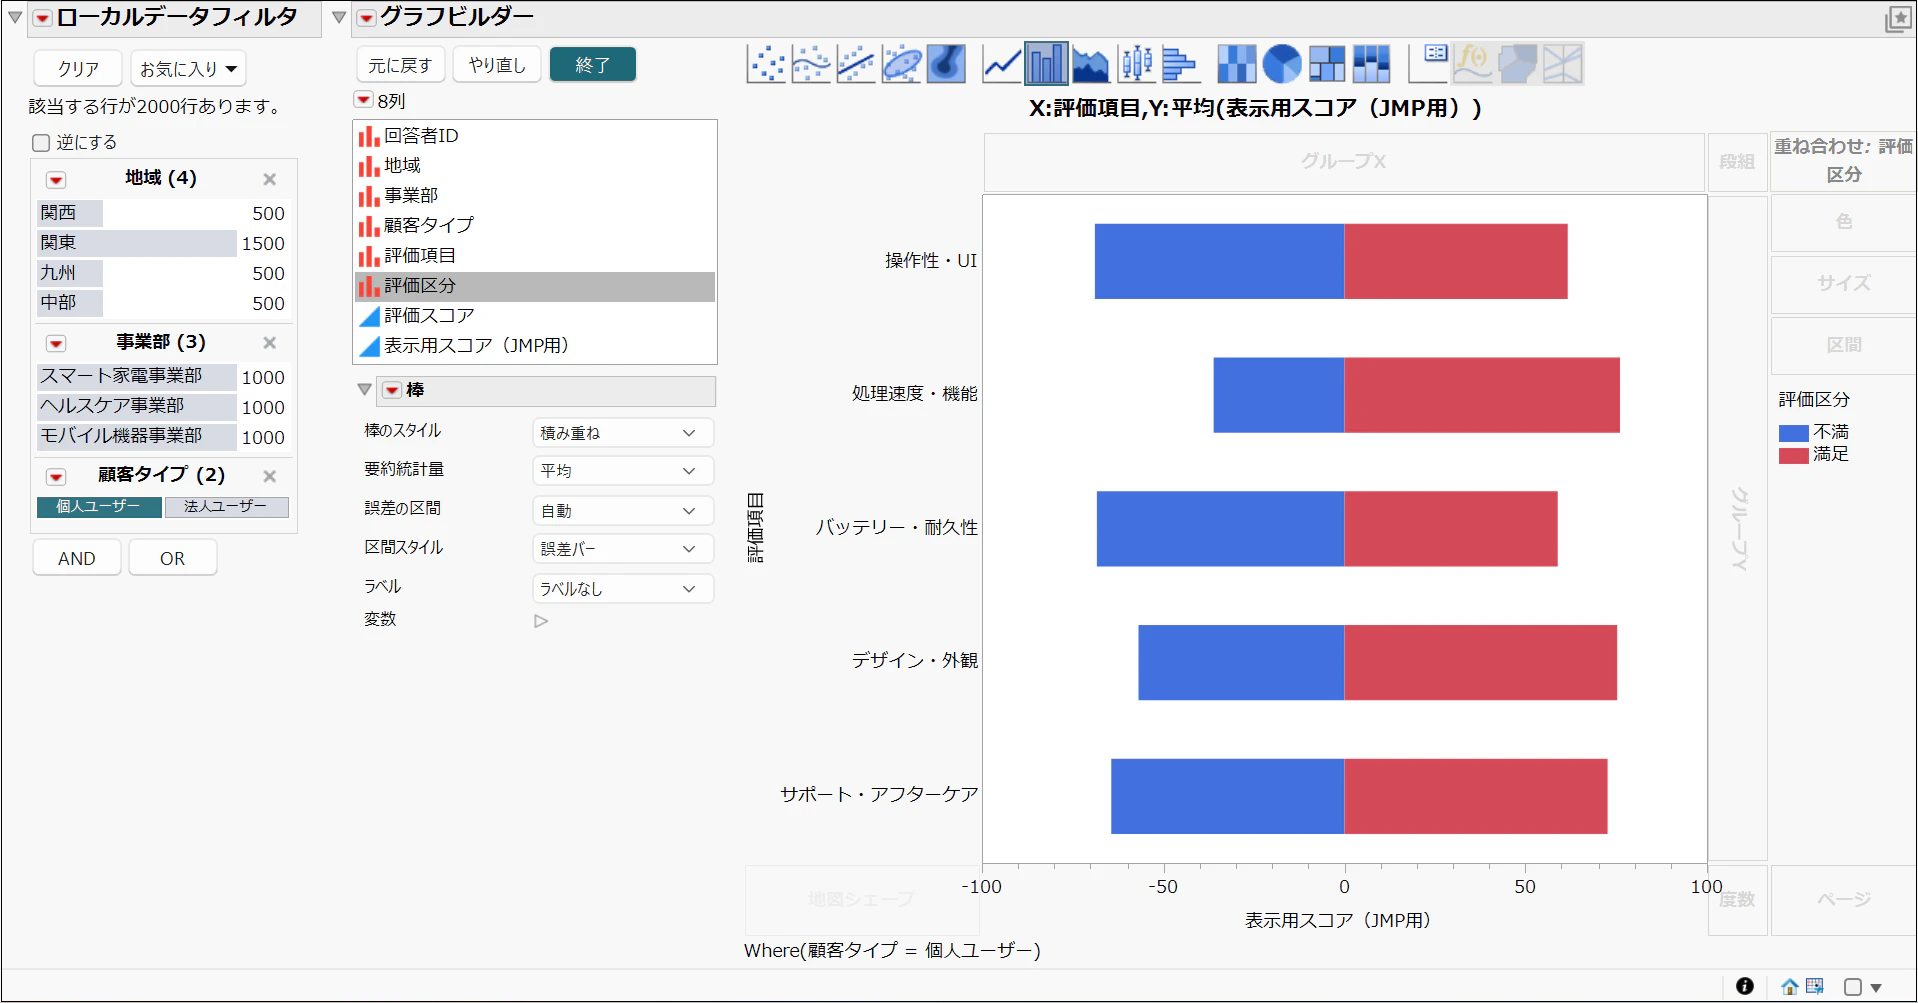
Task: Click the red 満足 legend swatch
Action: [1794, 456]
